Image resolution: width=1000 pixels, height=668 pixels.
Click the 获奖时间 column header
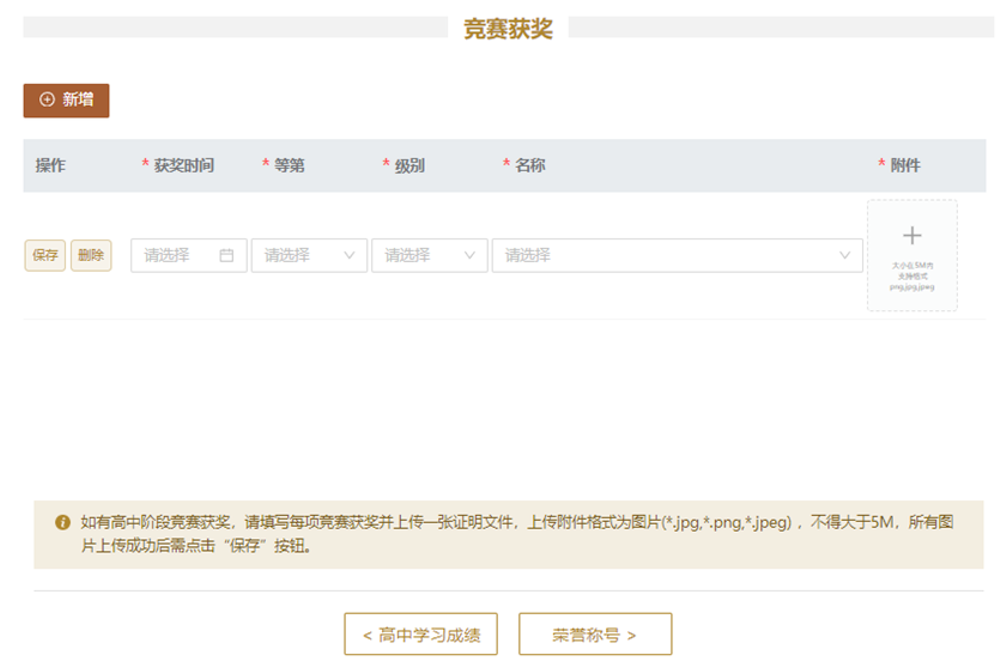[x=183, y=165]
